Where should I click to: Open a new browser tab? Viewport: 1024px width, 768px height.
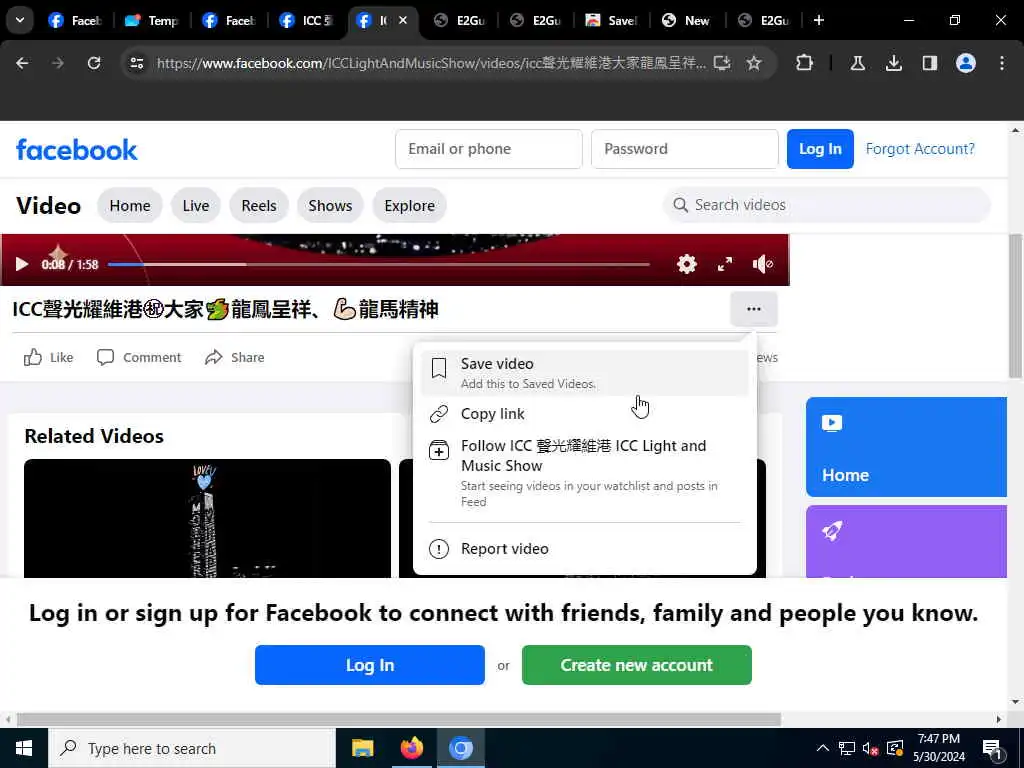819,20
